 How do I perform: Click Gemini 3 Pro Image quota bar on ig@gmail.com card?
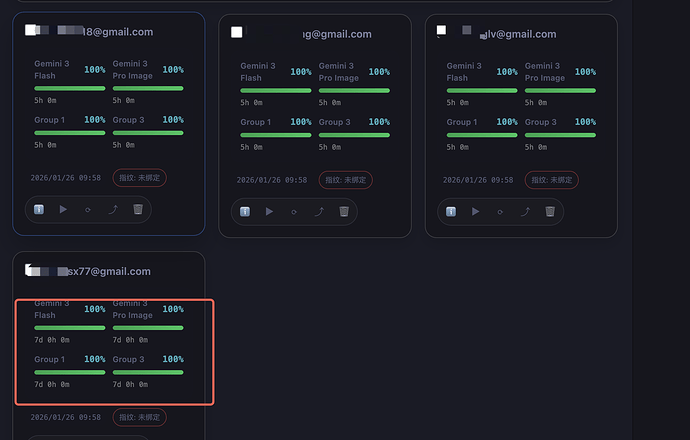pyautogui.click(x=354, y=91)
